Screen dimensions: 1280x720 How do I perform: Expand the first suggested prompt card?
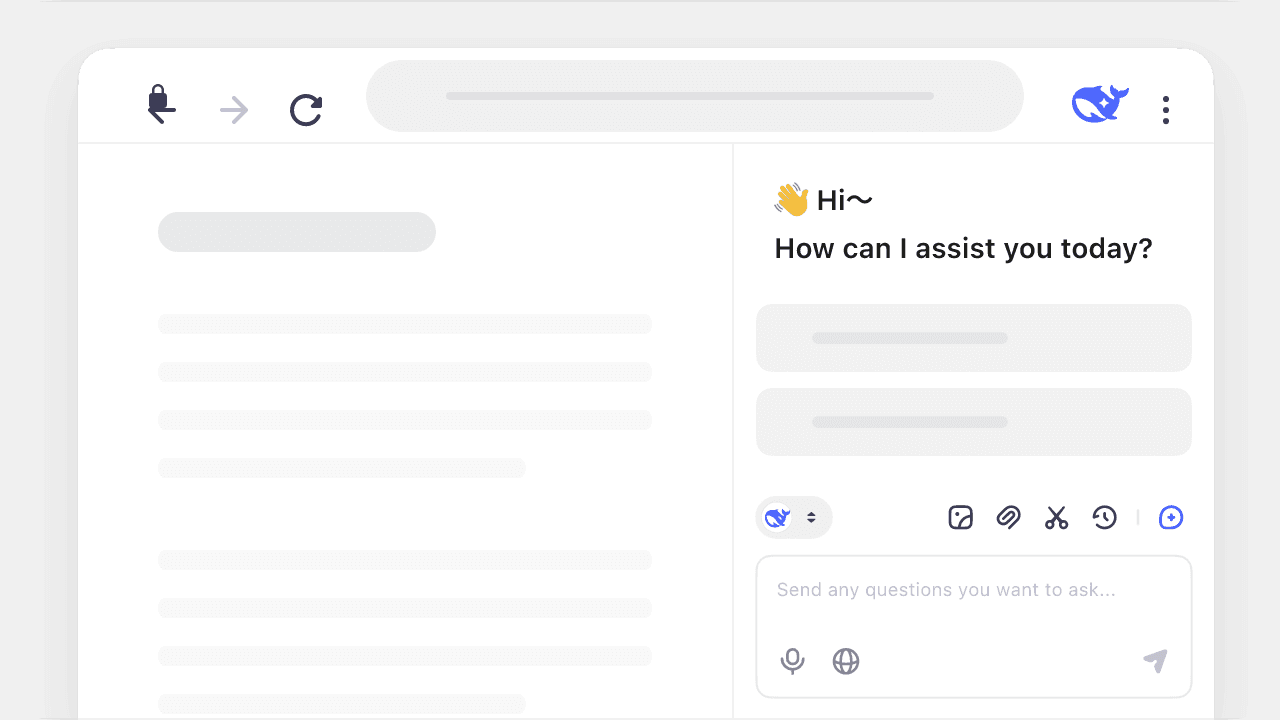tap(974, 338)
